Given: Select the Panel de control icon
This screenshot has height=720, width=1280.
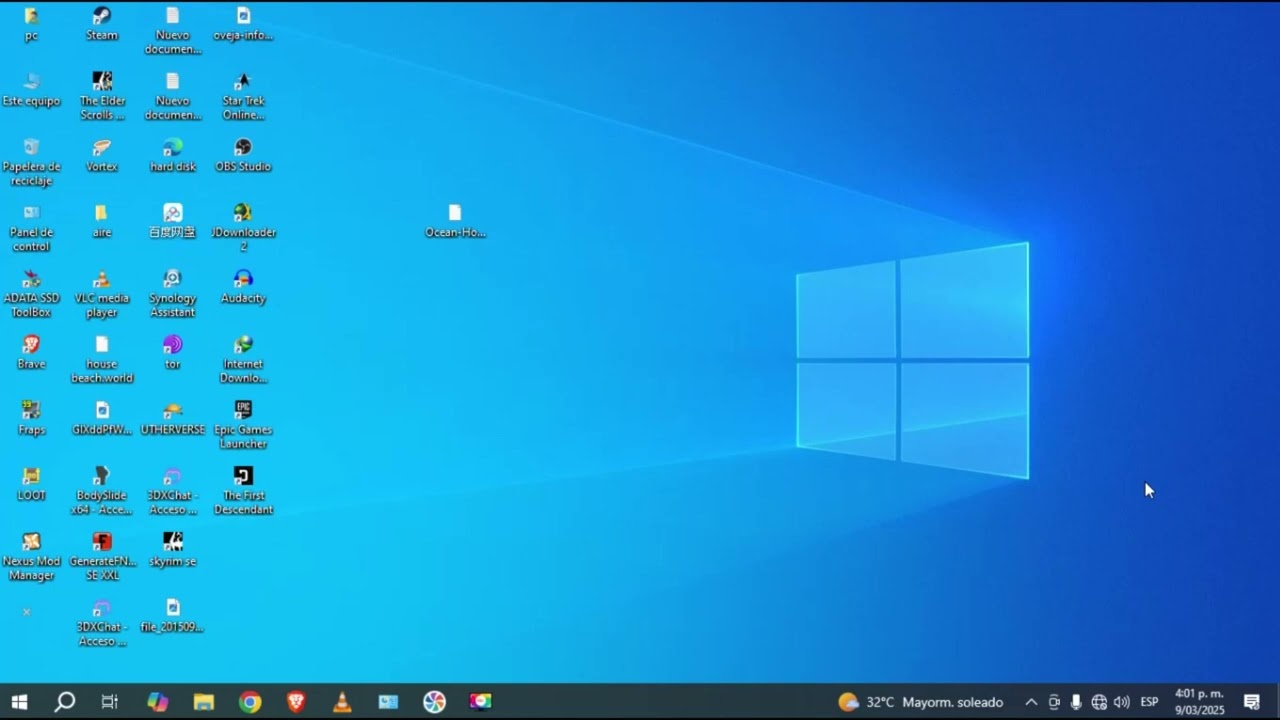Looking at the screenshot, I should coord(31,228).
